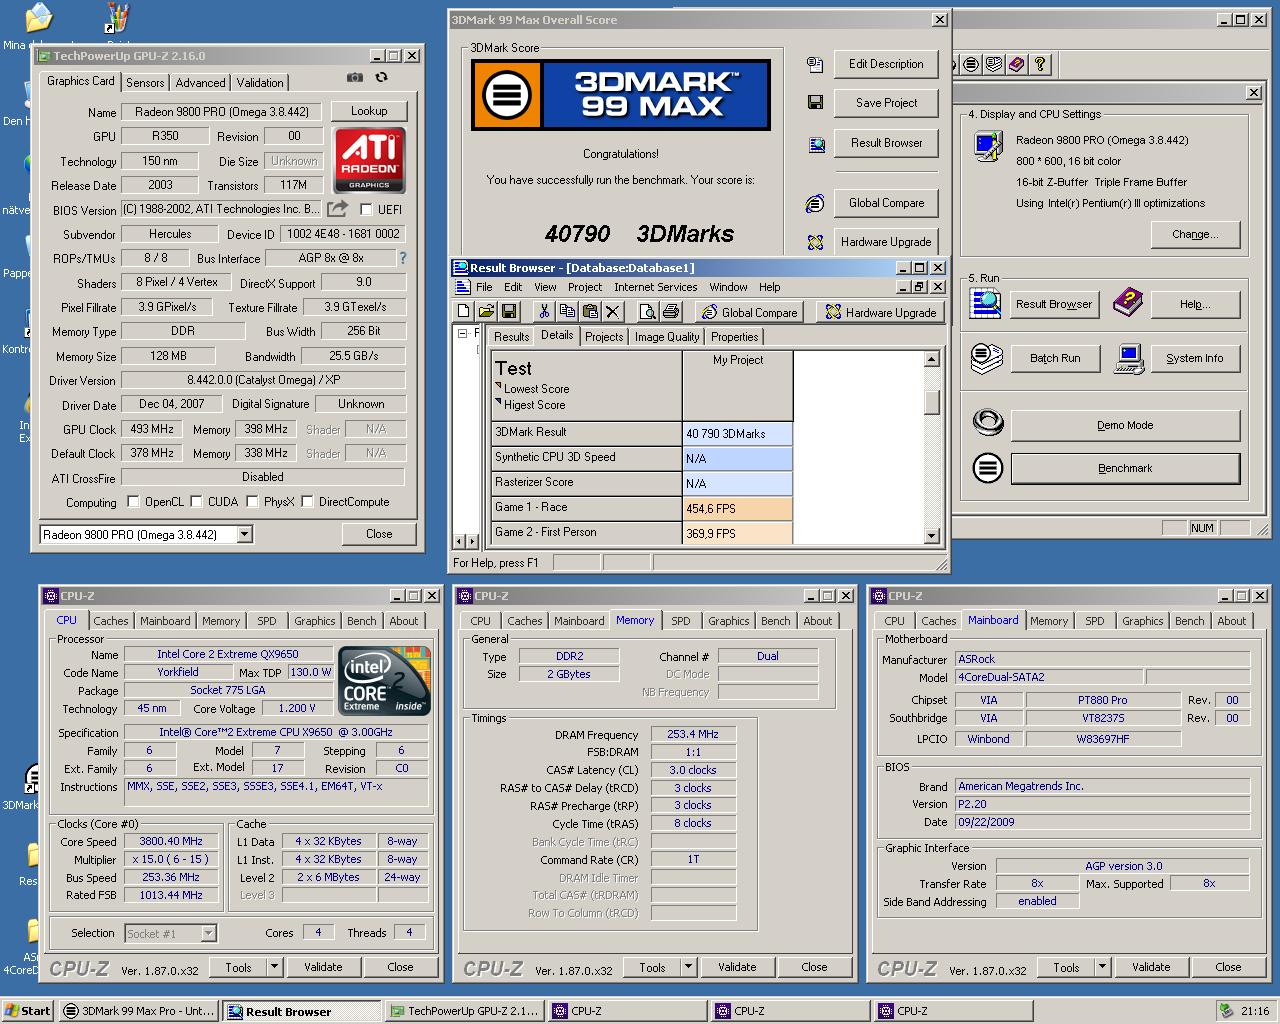Image resolution: width=1280 pixels, height=1024 pixels.
Task: Switch to the Sensors tab in GPU-Z
Action: pos(145,83)
